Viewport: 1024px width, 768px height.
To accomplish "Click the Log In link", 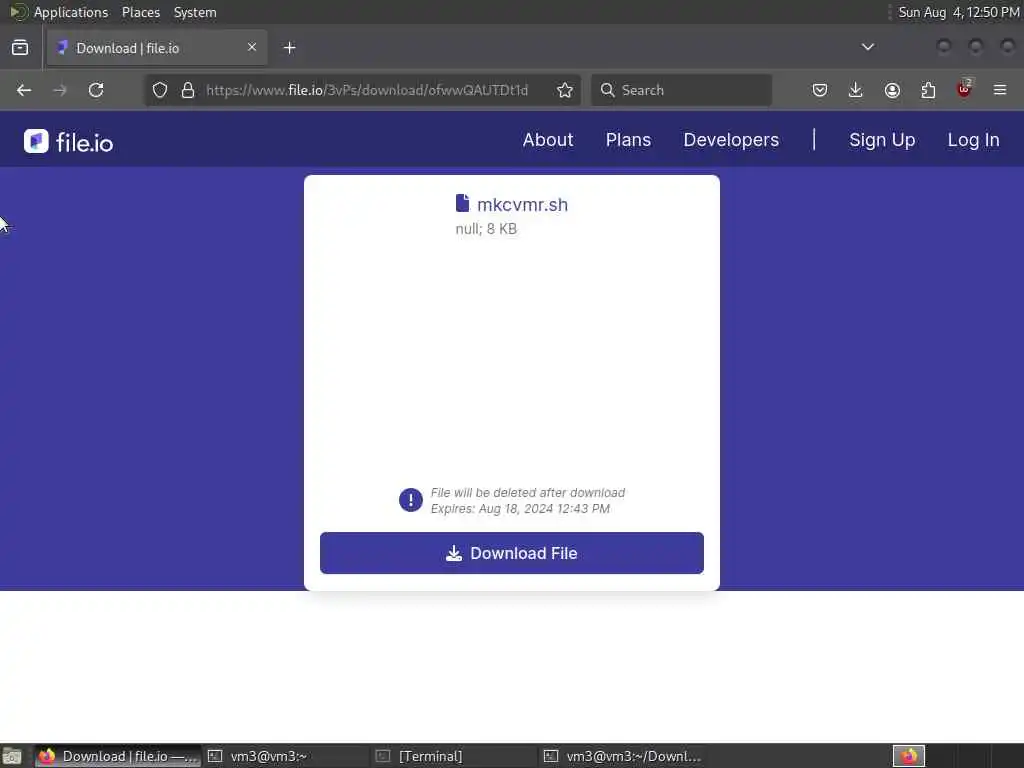I will (974, 140).
